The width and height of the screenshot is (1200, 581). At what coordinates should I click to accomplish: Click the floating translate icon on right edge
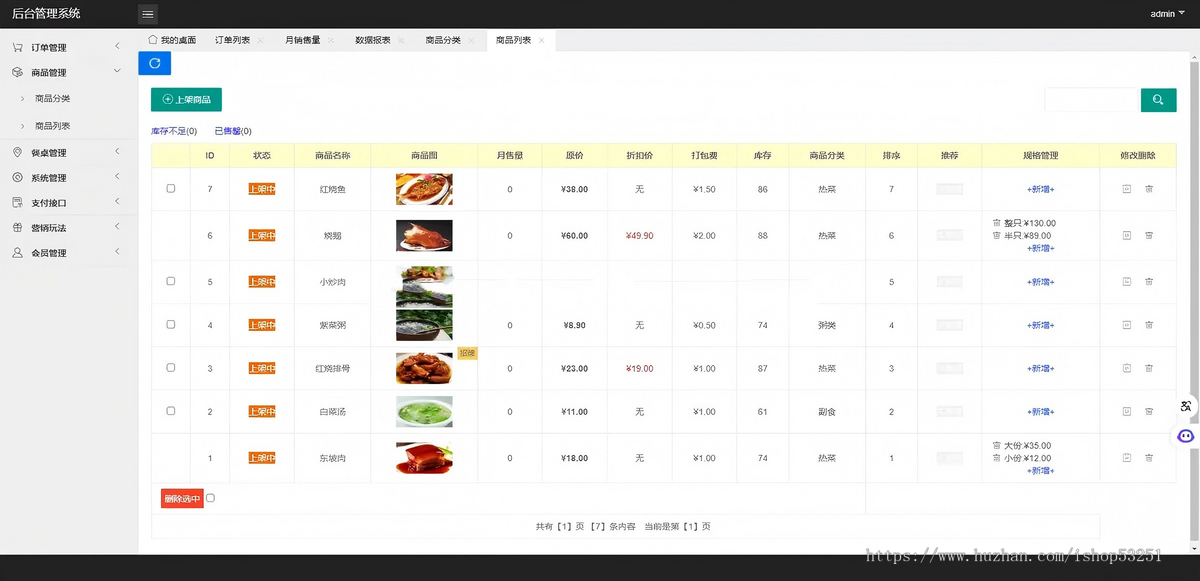[1186, 406]
